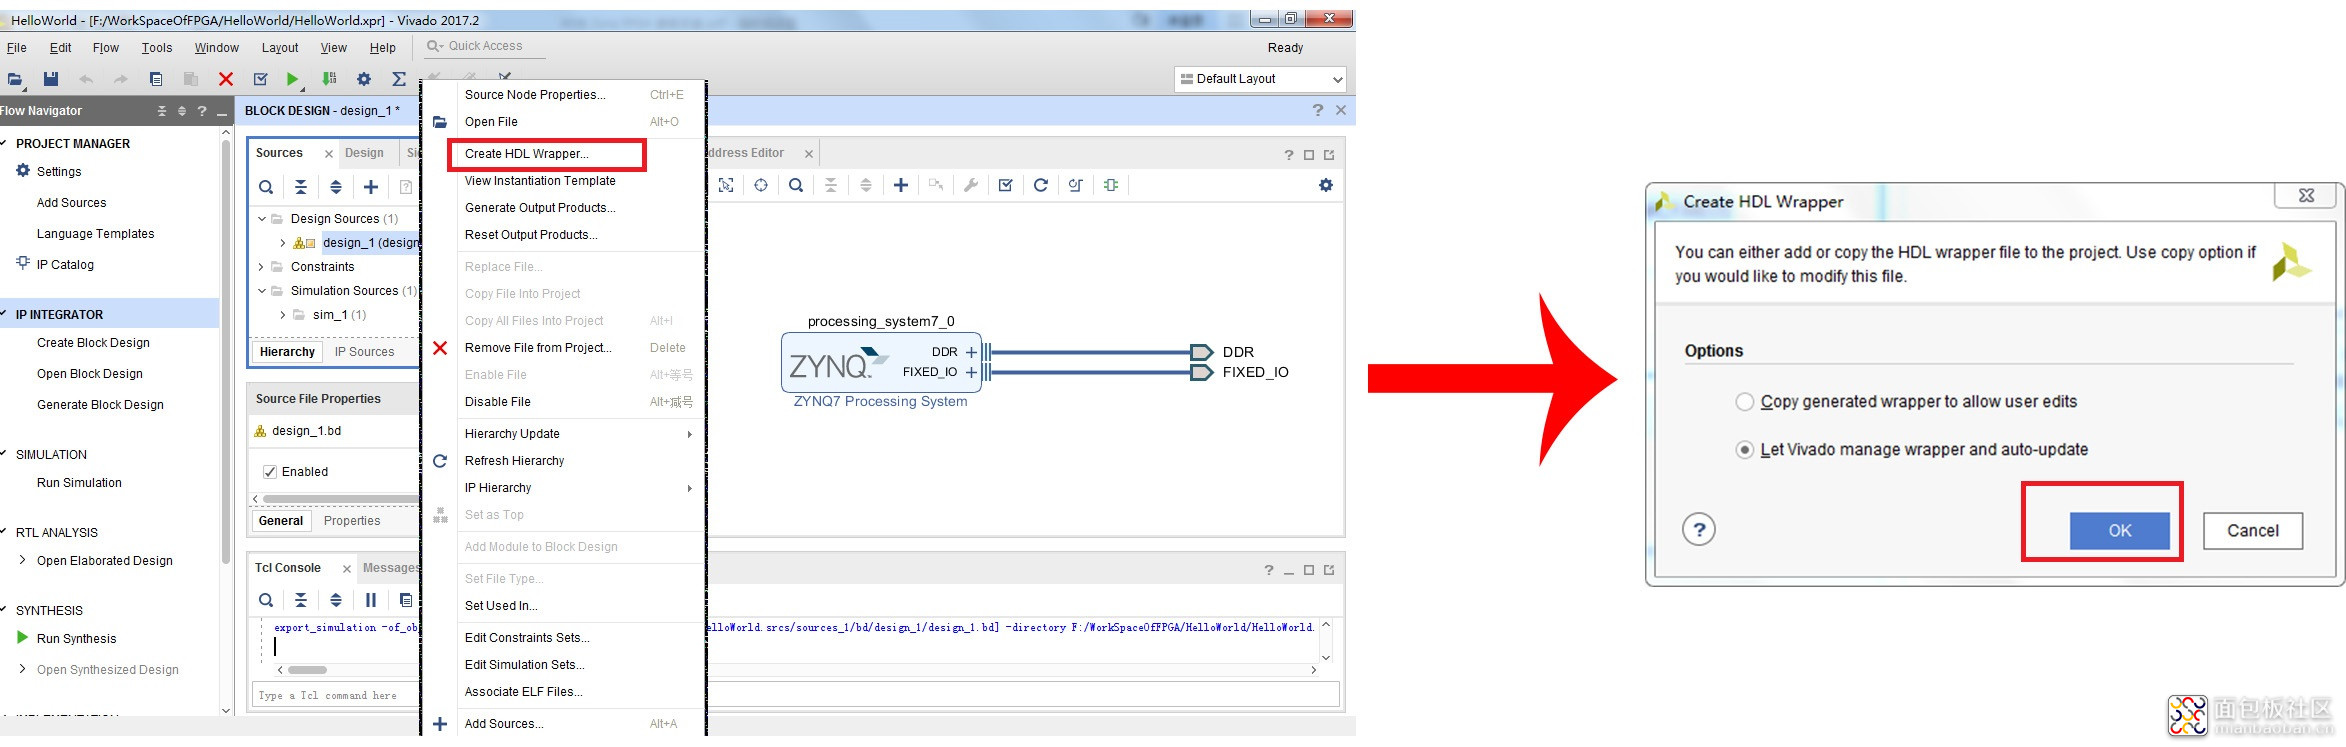Click the Add IP plus icon in diagram toolbar
The height and width of the screenshot is (747, 2346).
901,185
